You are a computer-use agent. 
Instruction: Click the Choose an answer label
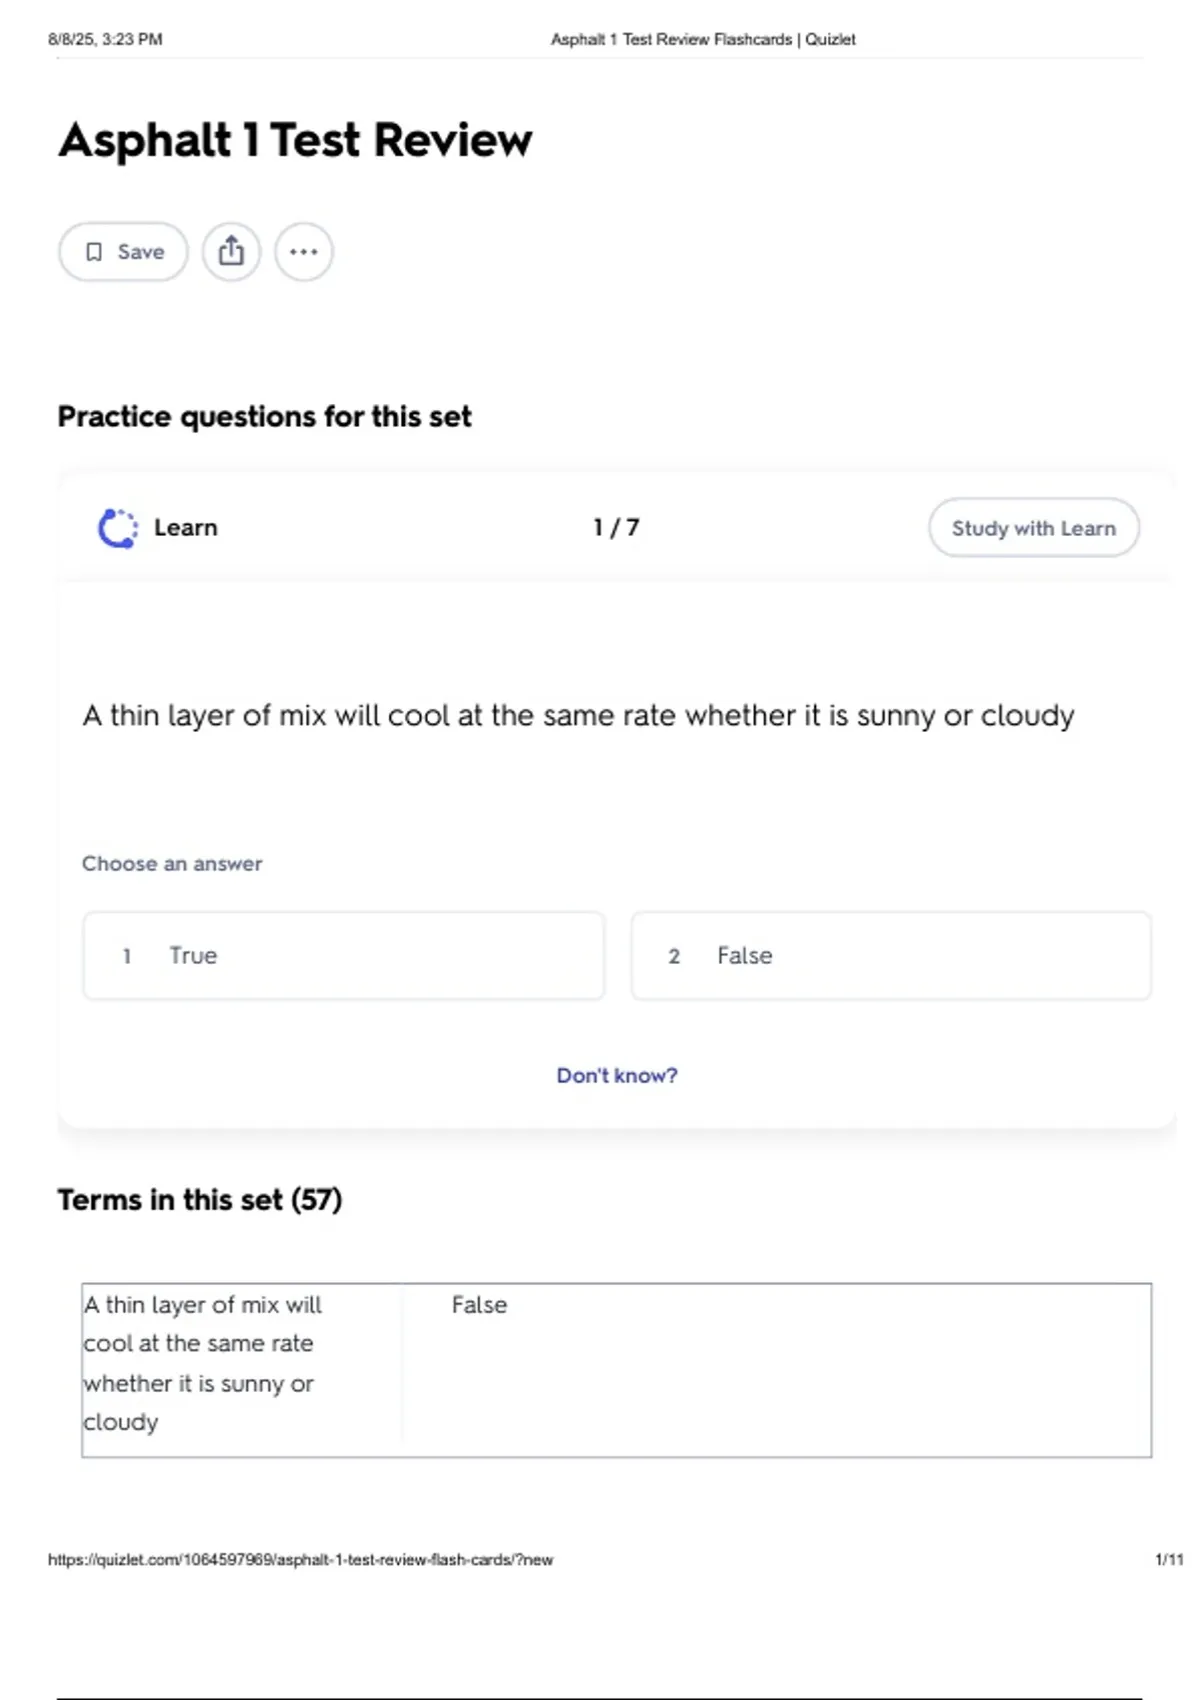[x=172, y=864]
